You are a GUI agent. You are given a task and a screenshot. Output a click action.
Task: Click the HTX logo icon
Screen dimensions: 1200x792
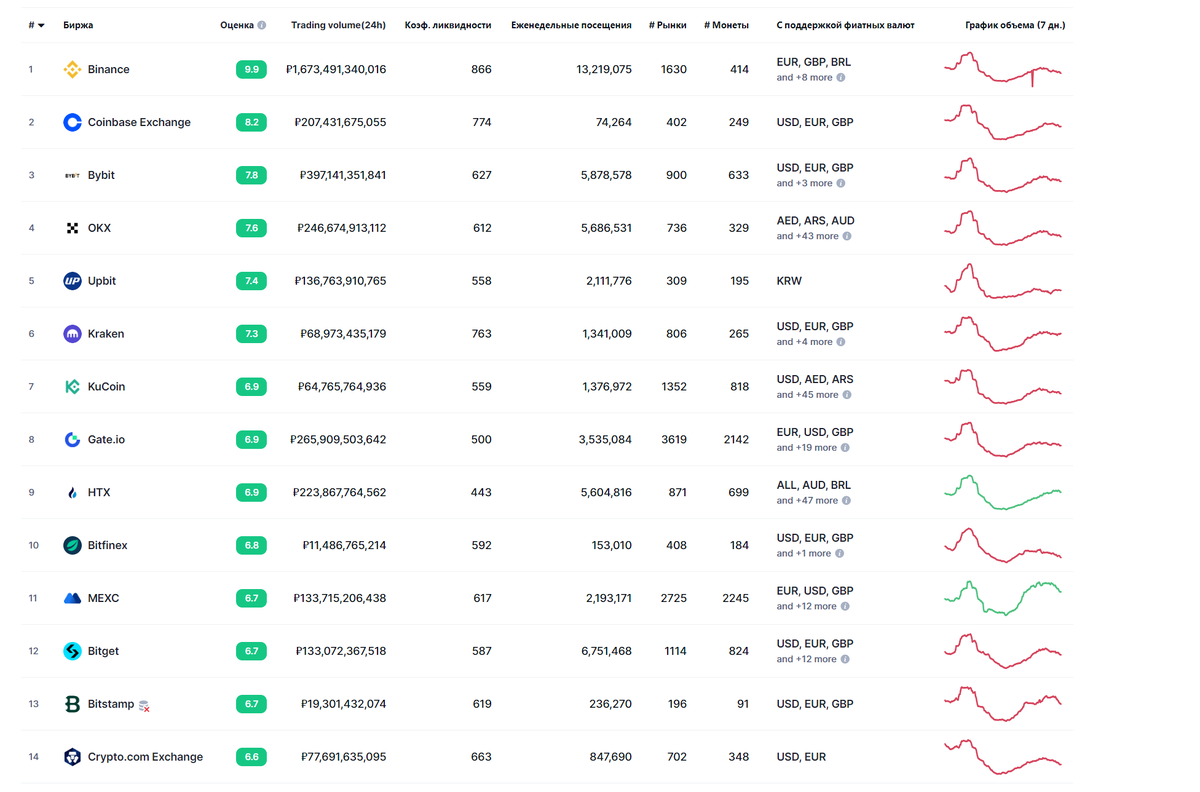[72, 493]
